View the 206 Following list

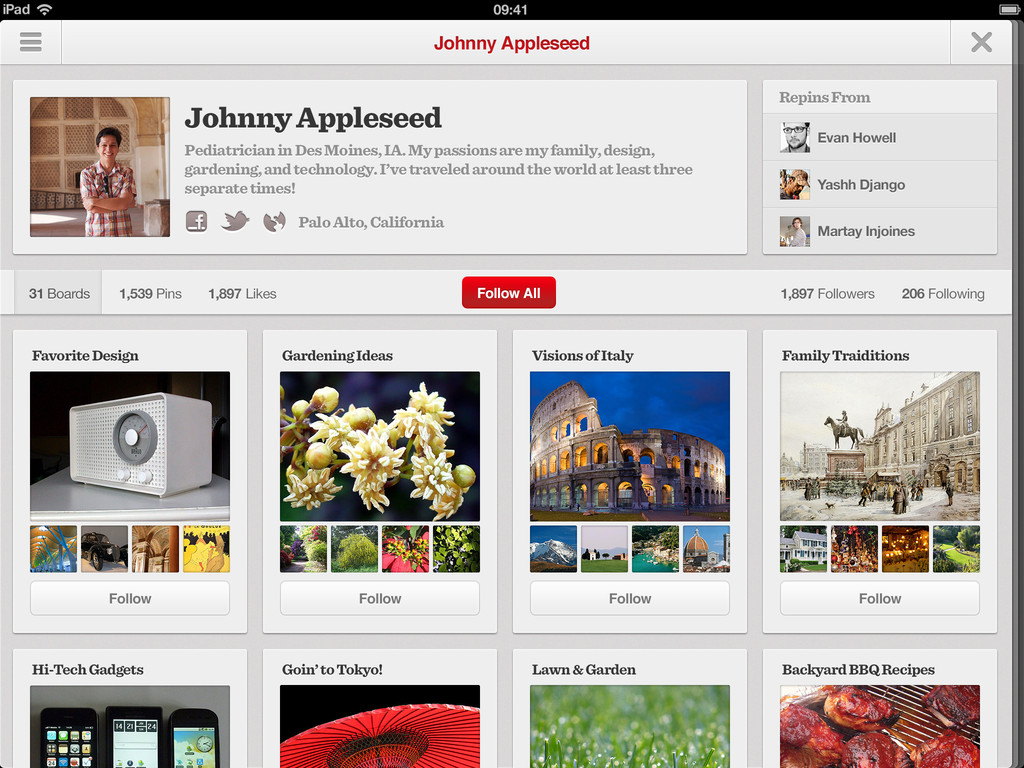[943, 294]
